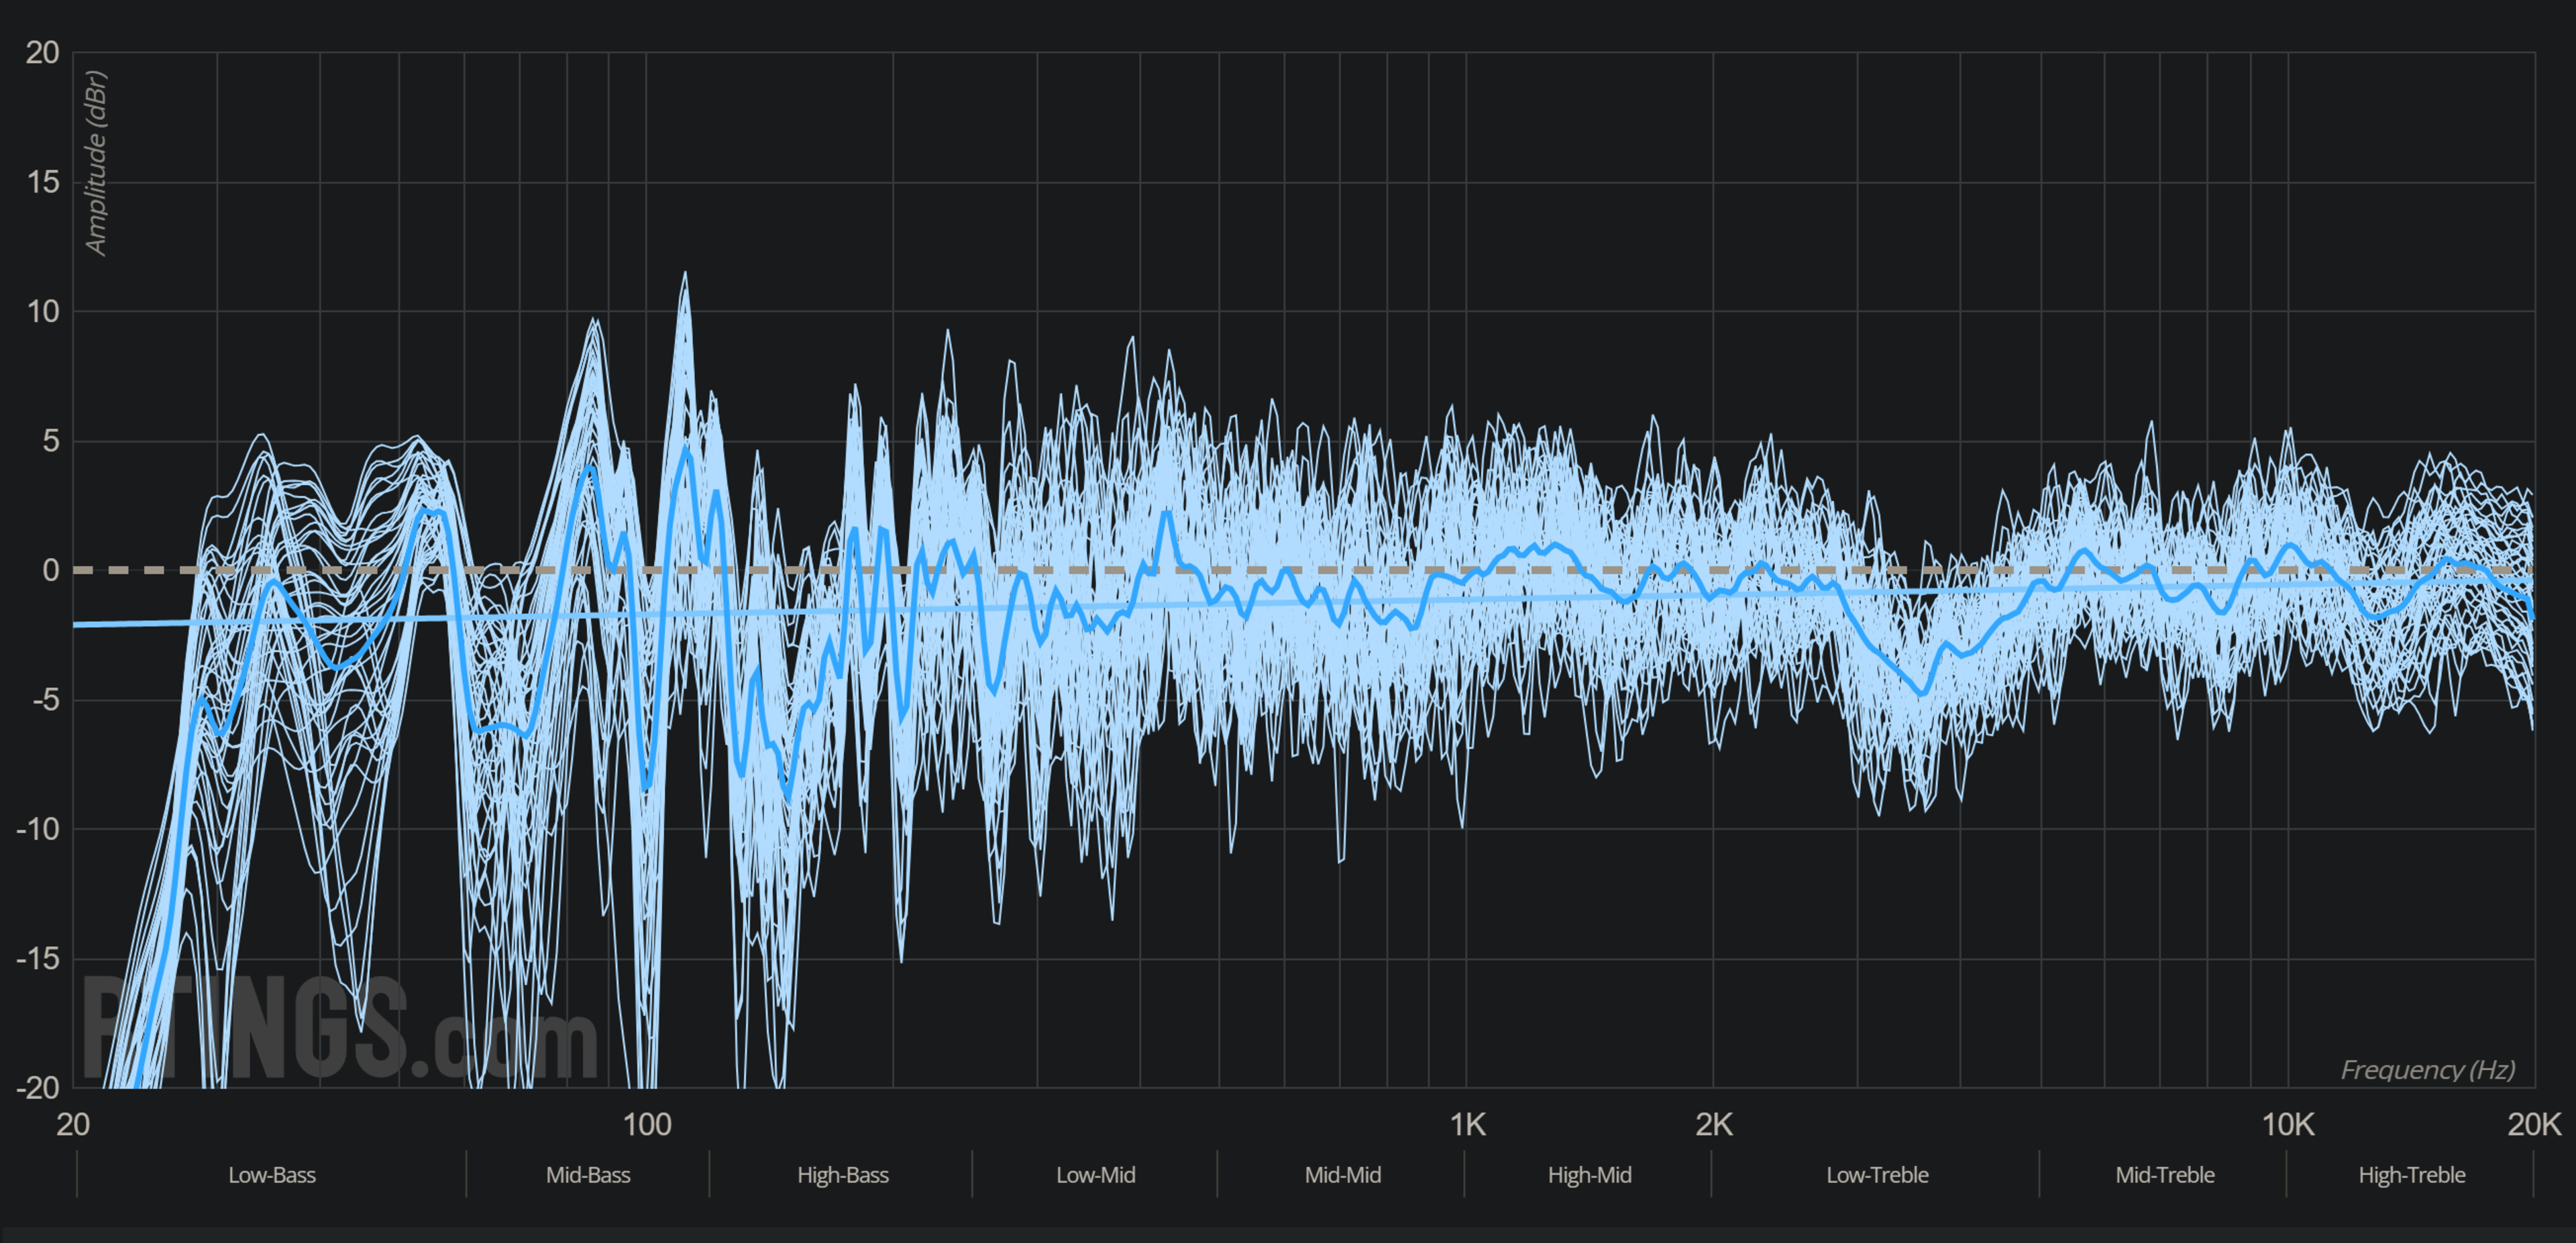
Task: Click the High-Bass band label
Action: tap(842, 1175)
